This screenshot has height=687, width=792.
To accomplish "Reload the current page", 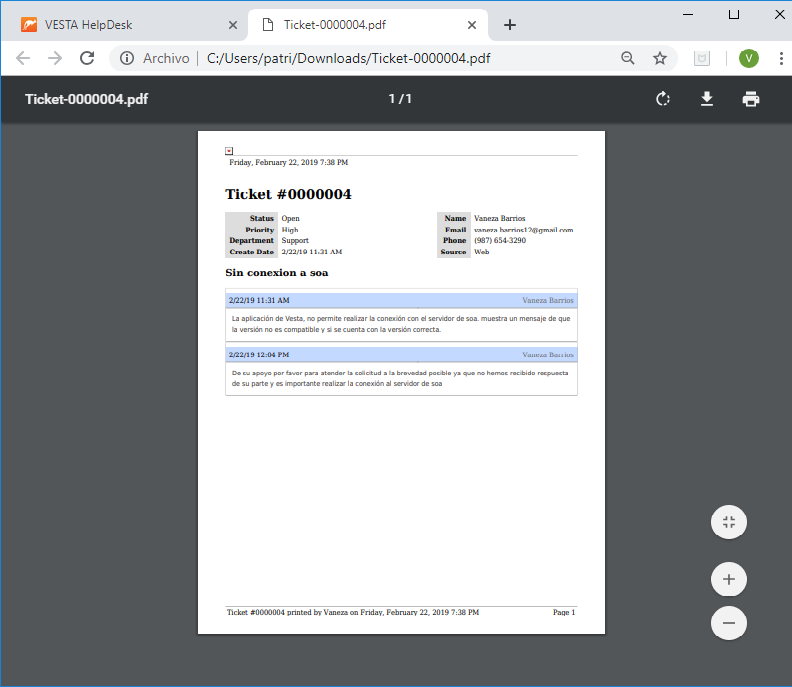I will coord(87,58).
